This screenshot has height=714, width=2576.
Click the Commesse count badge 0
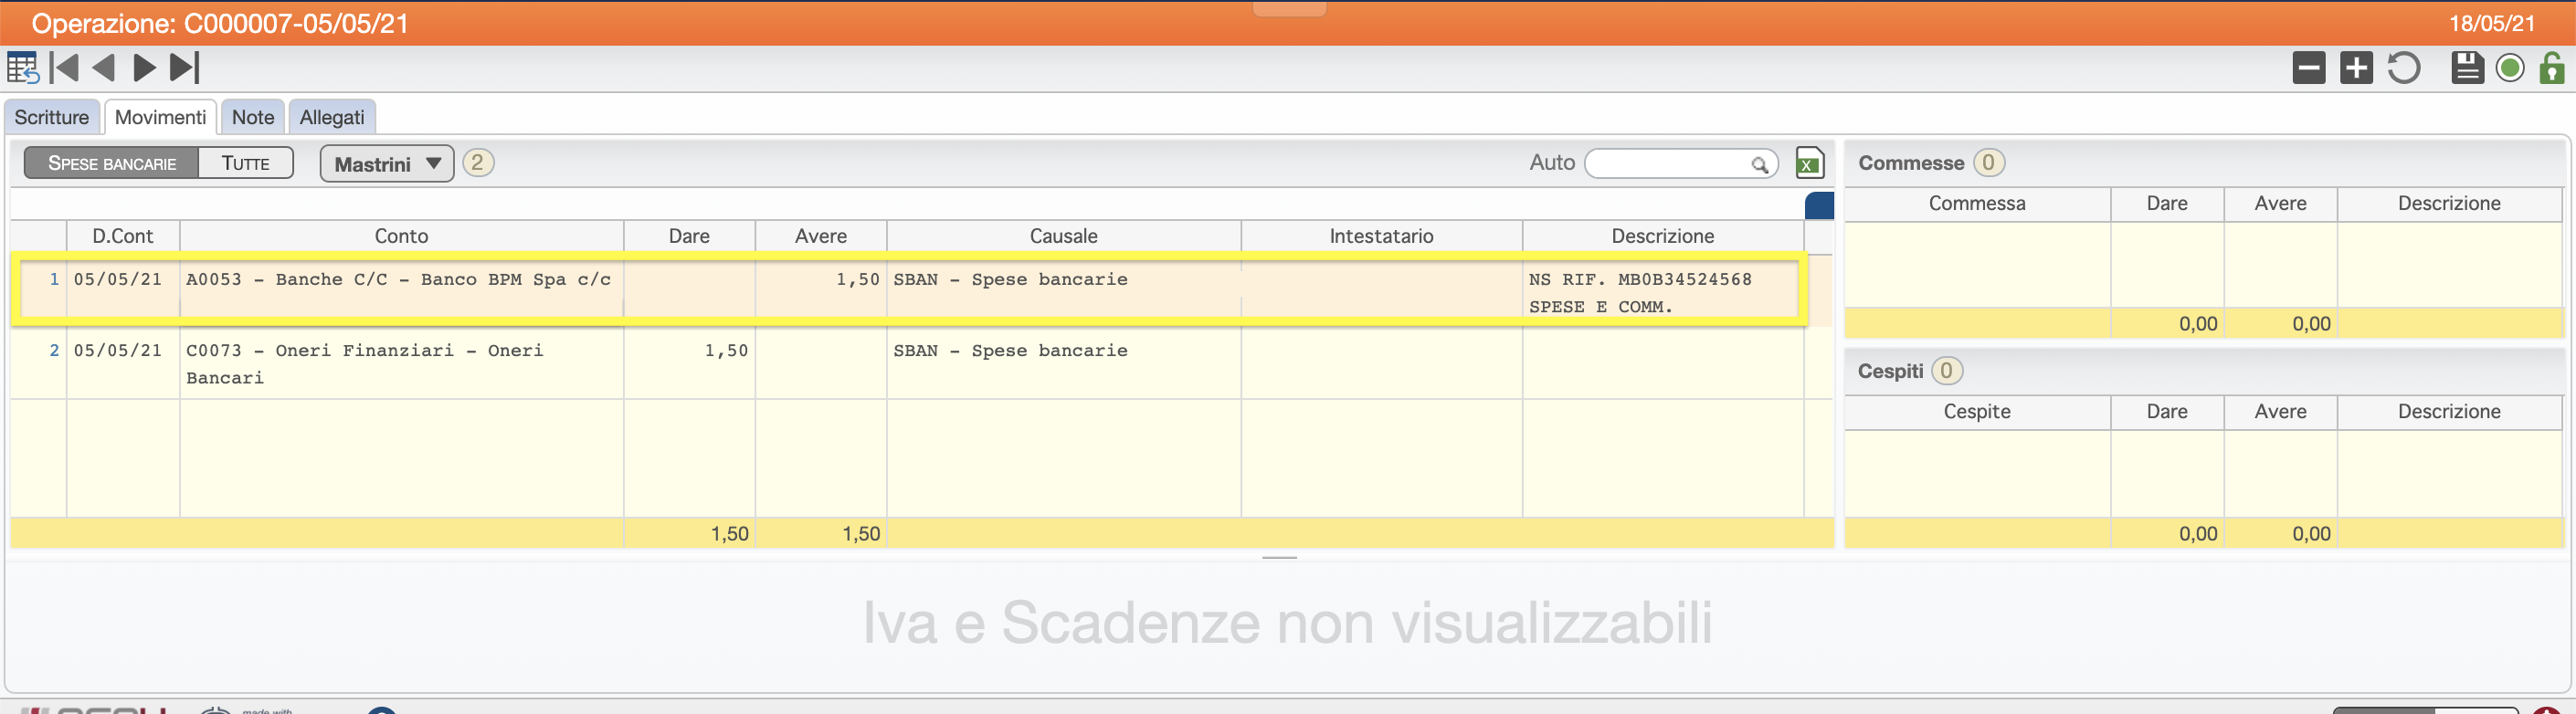tap(1988, 163)
